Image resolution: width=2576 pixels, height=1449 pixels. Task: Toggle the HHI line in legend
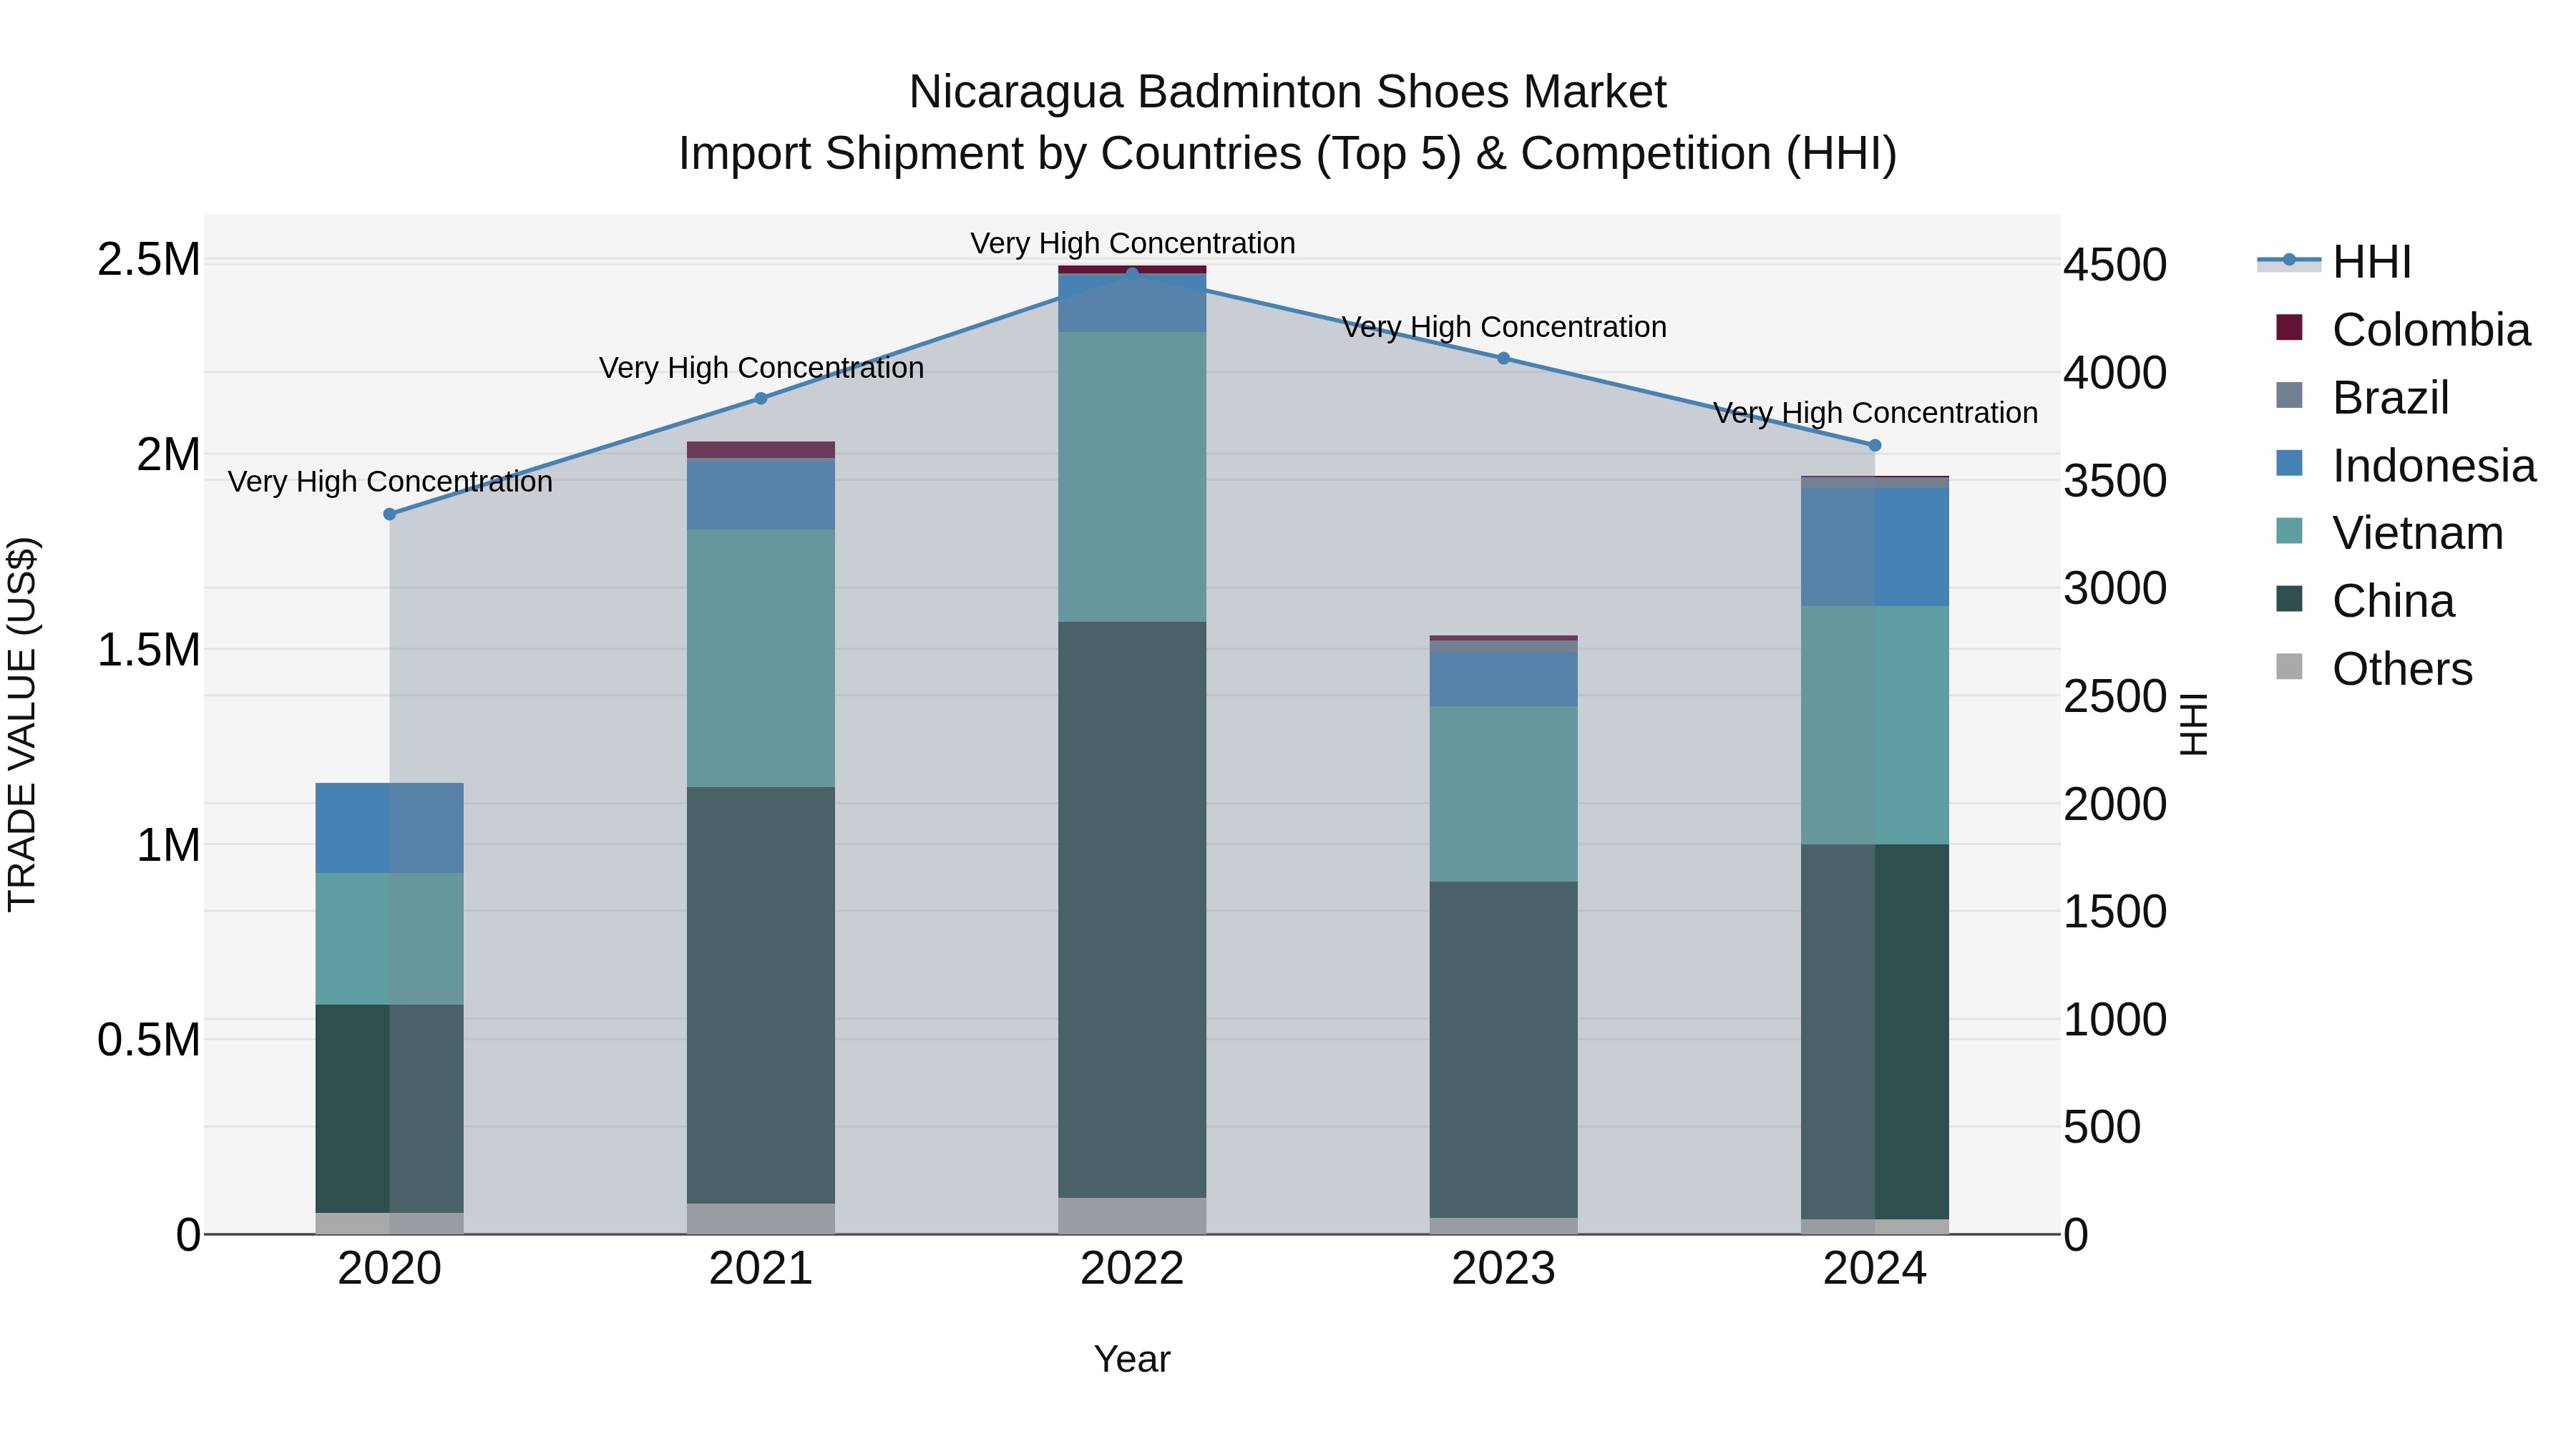pos(2336,262)
